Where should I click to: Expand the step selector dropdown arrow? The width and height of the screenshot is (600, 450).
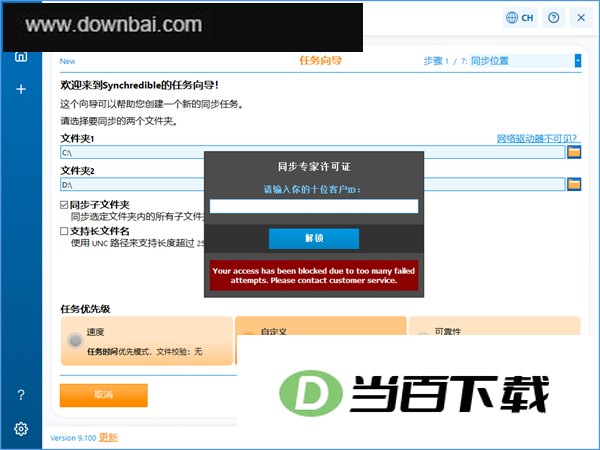tap(578, 60)
